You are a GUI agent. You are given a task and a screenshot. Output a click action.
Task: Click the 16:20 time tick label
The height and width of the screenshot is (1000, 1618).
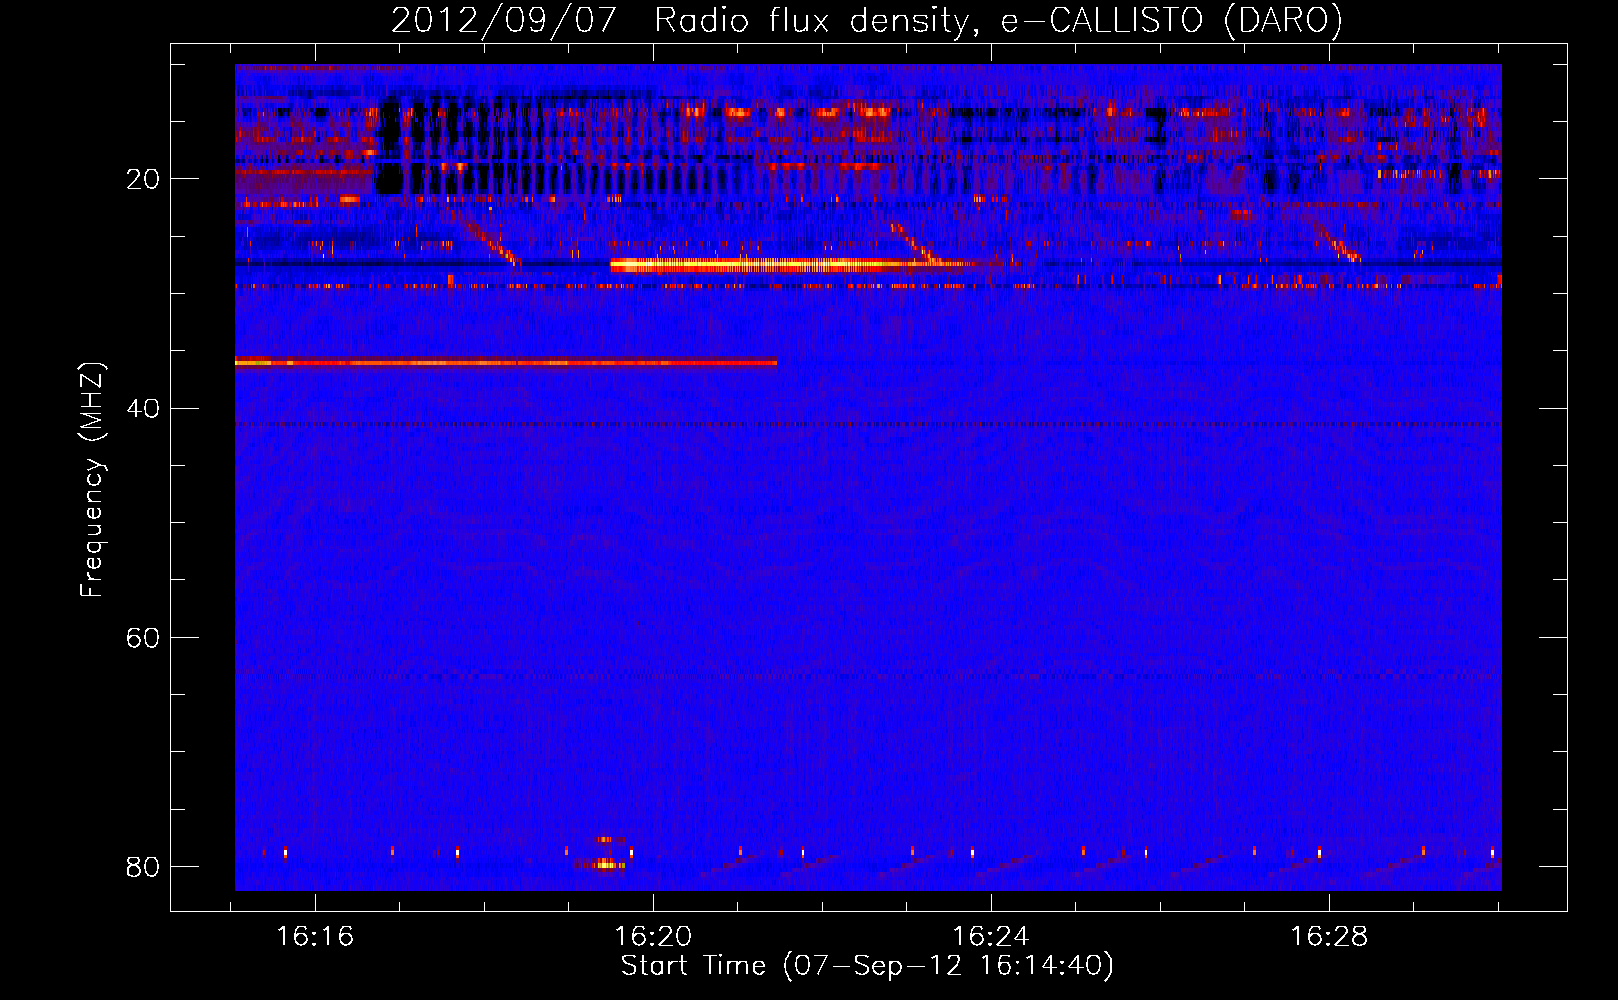[x=653, y=937]
